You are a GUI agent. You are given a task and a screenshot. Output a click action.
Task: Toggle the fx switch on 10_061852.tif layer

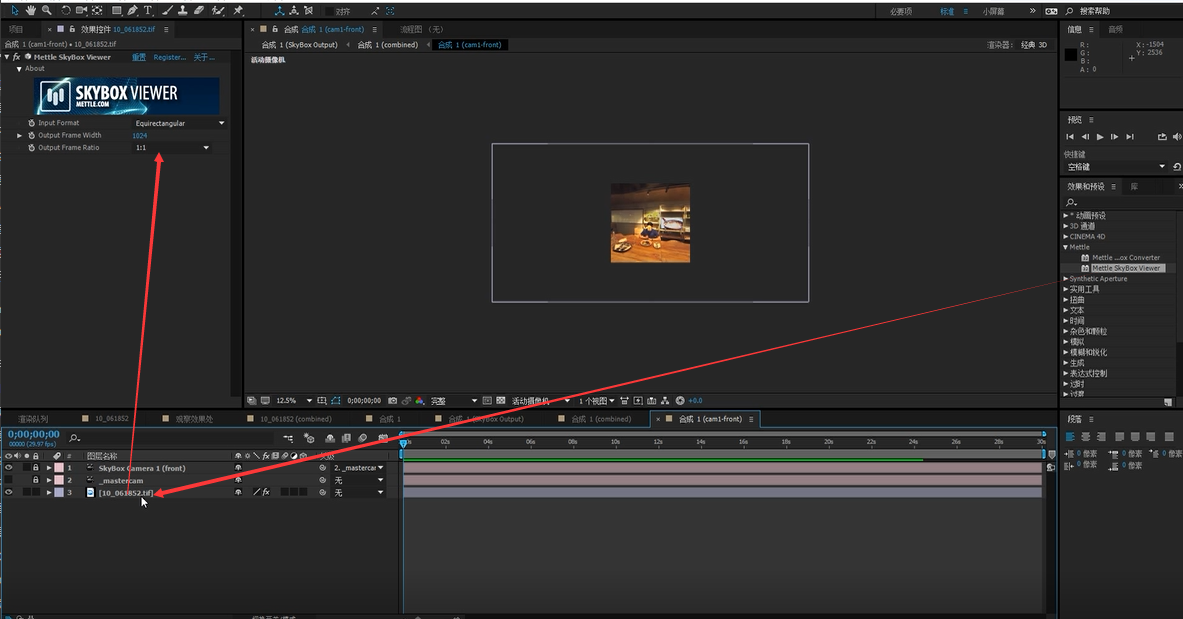266,492
